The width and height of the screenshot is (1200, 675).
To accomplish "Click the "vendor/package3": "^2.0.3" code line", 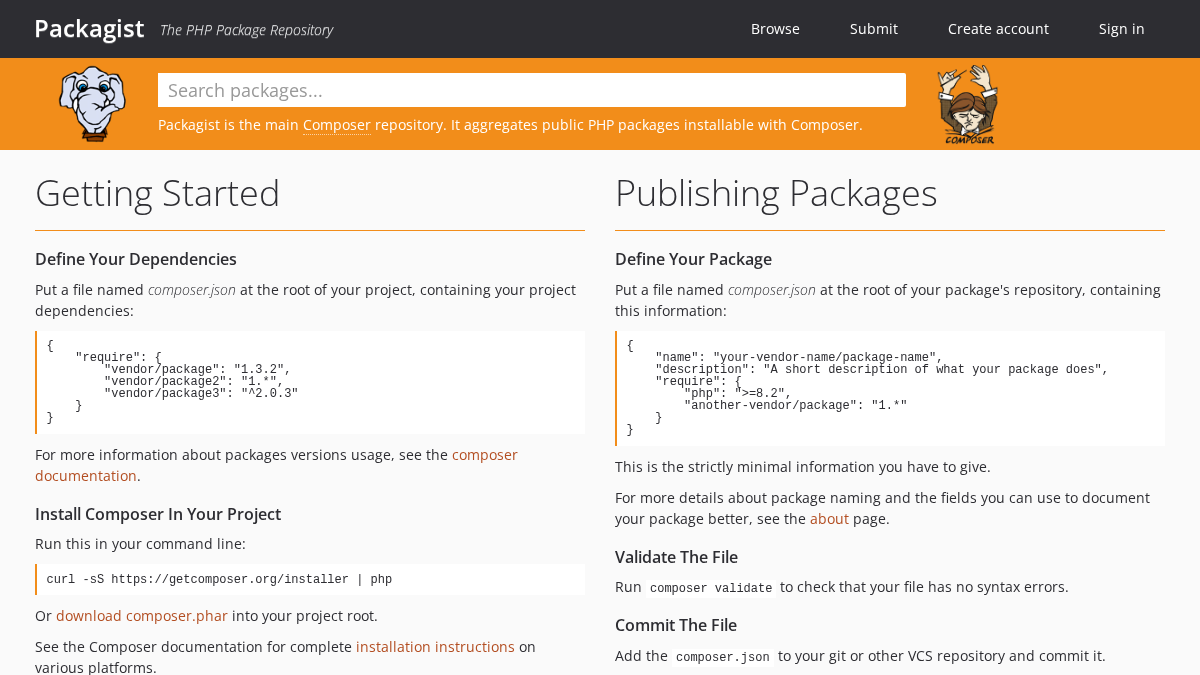I will pyautogui.click(x=201, y=393).
